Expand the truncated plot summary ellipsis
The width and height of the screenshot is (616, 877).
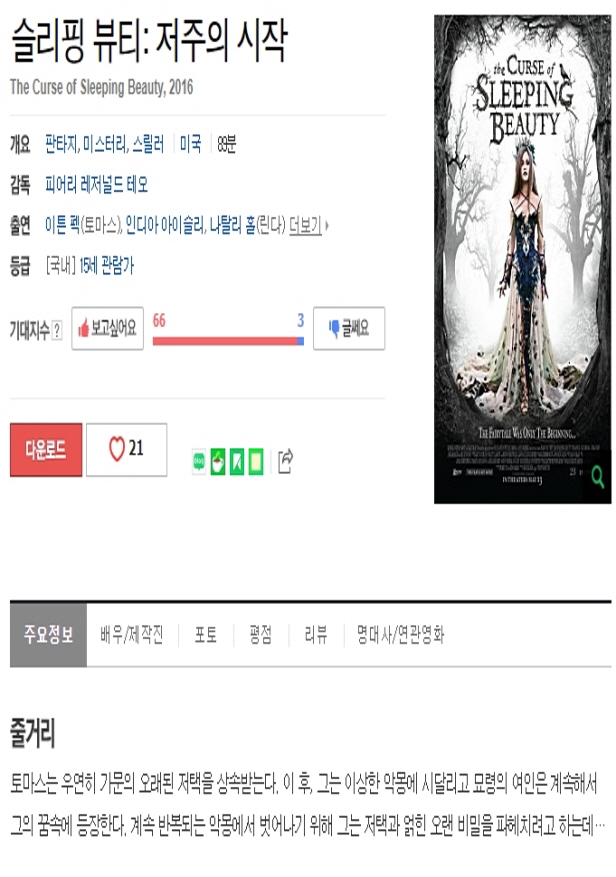pos(599,826)
